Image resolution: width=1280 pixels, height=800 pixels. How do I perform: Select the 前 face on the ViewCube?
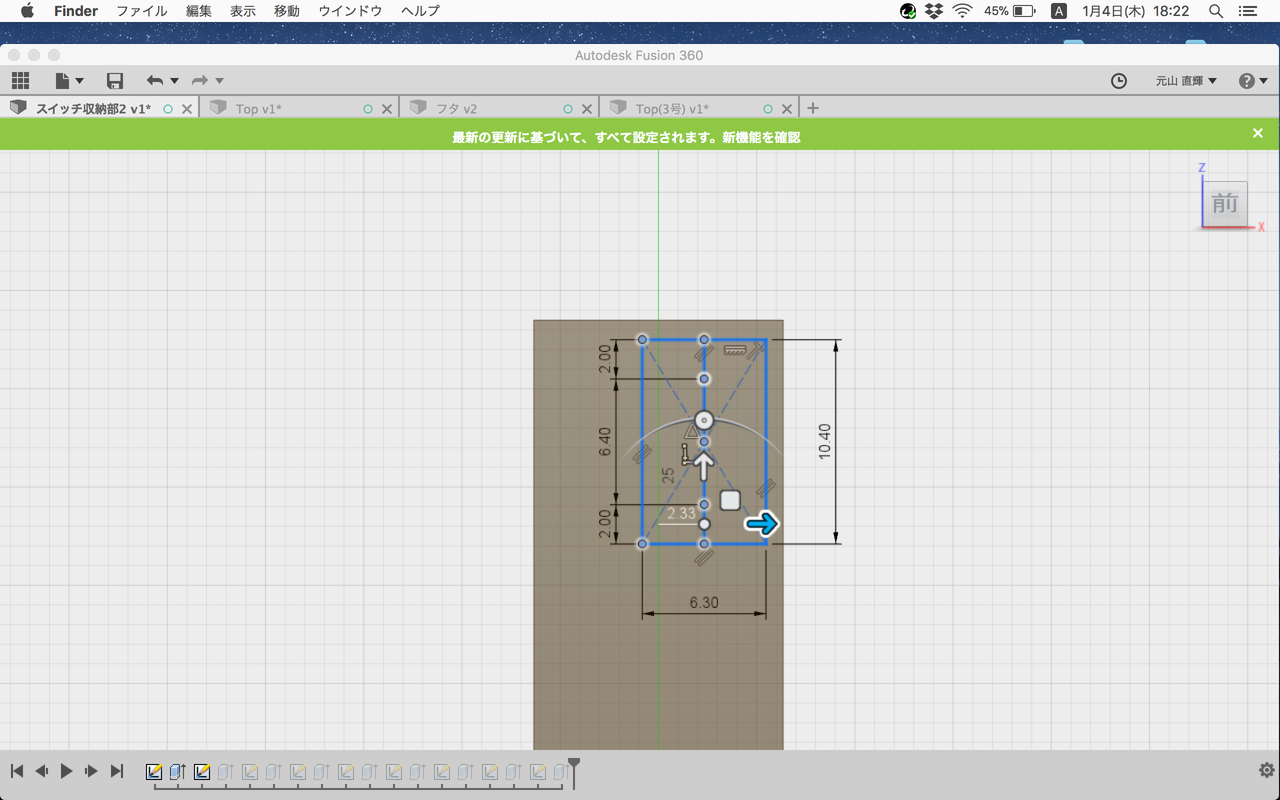[x=1224, y=204]
